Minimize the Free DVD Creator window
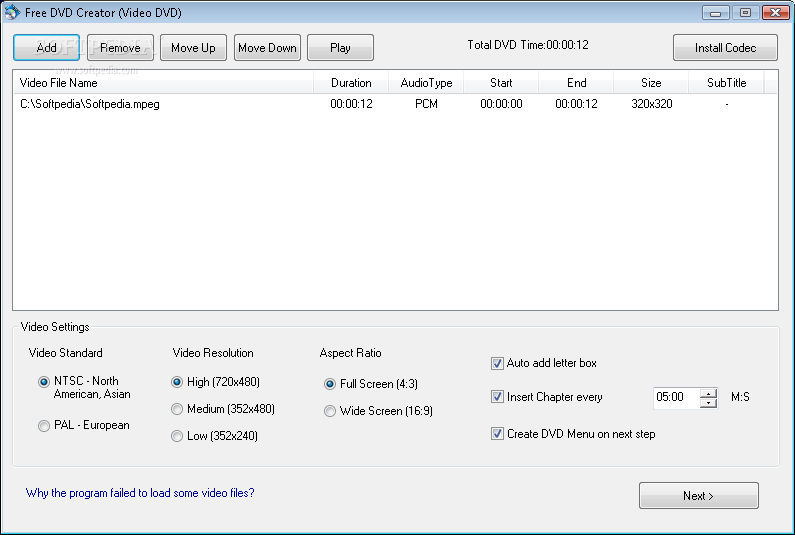Viewport: 795px width, 535px height. 715,13
